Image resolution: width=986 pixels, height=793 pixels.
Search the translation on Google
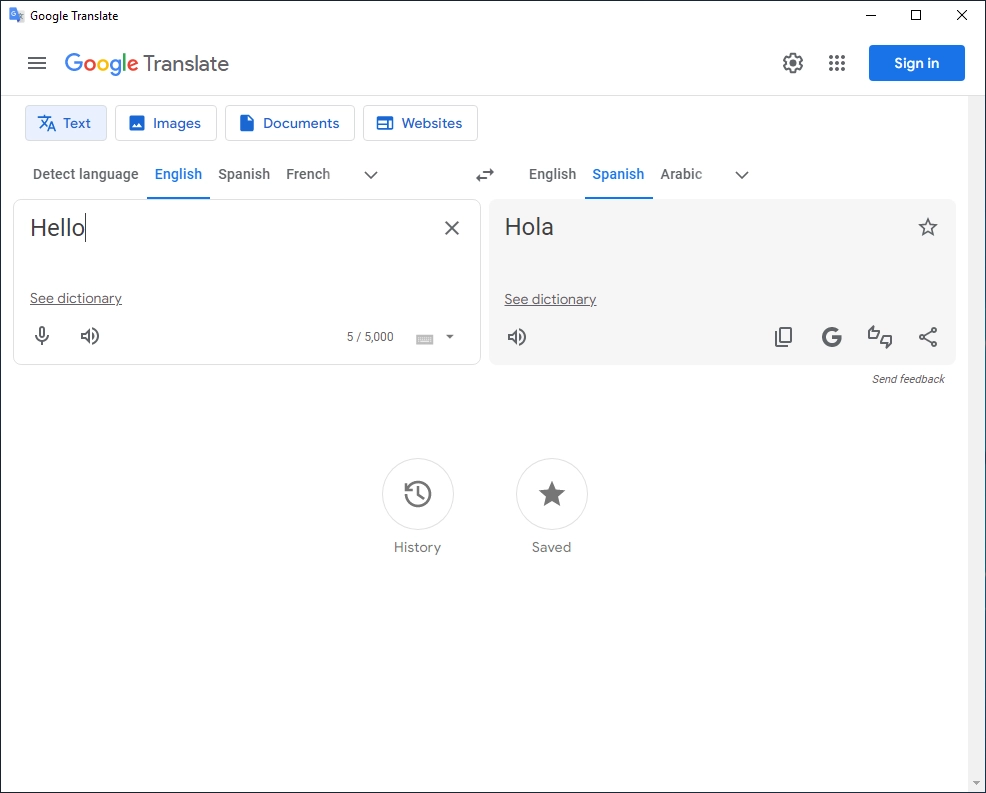831,337
